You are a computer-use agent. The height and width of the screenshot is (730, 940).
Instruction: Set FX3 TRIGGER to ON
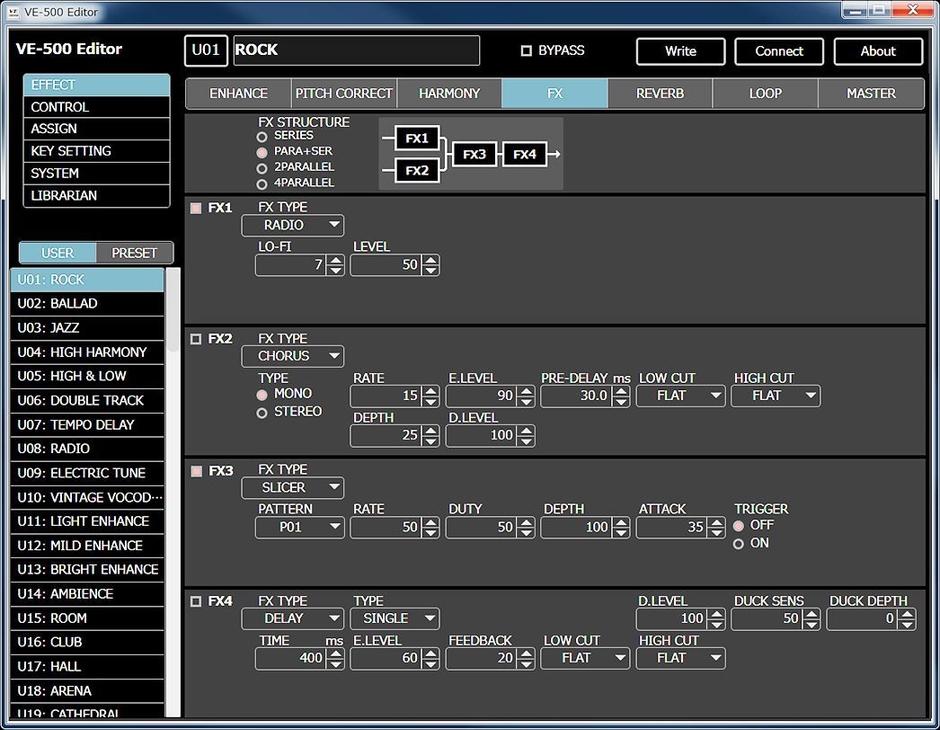click(x=738, y=543)
